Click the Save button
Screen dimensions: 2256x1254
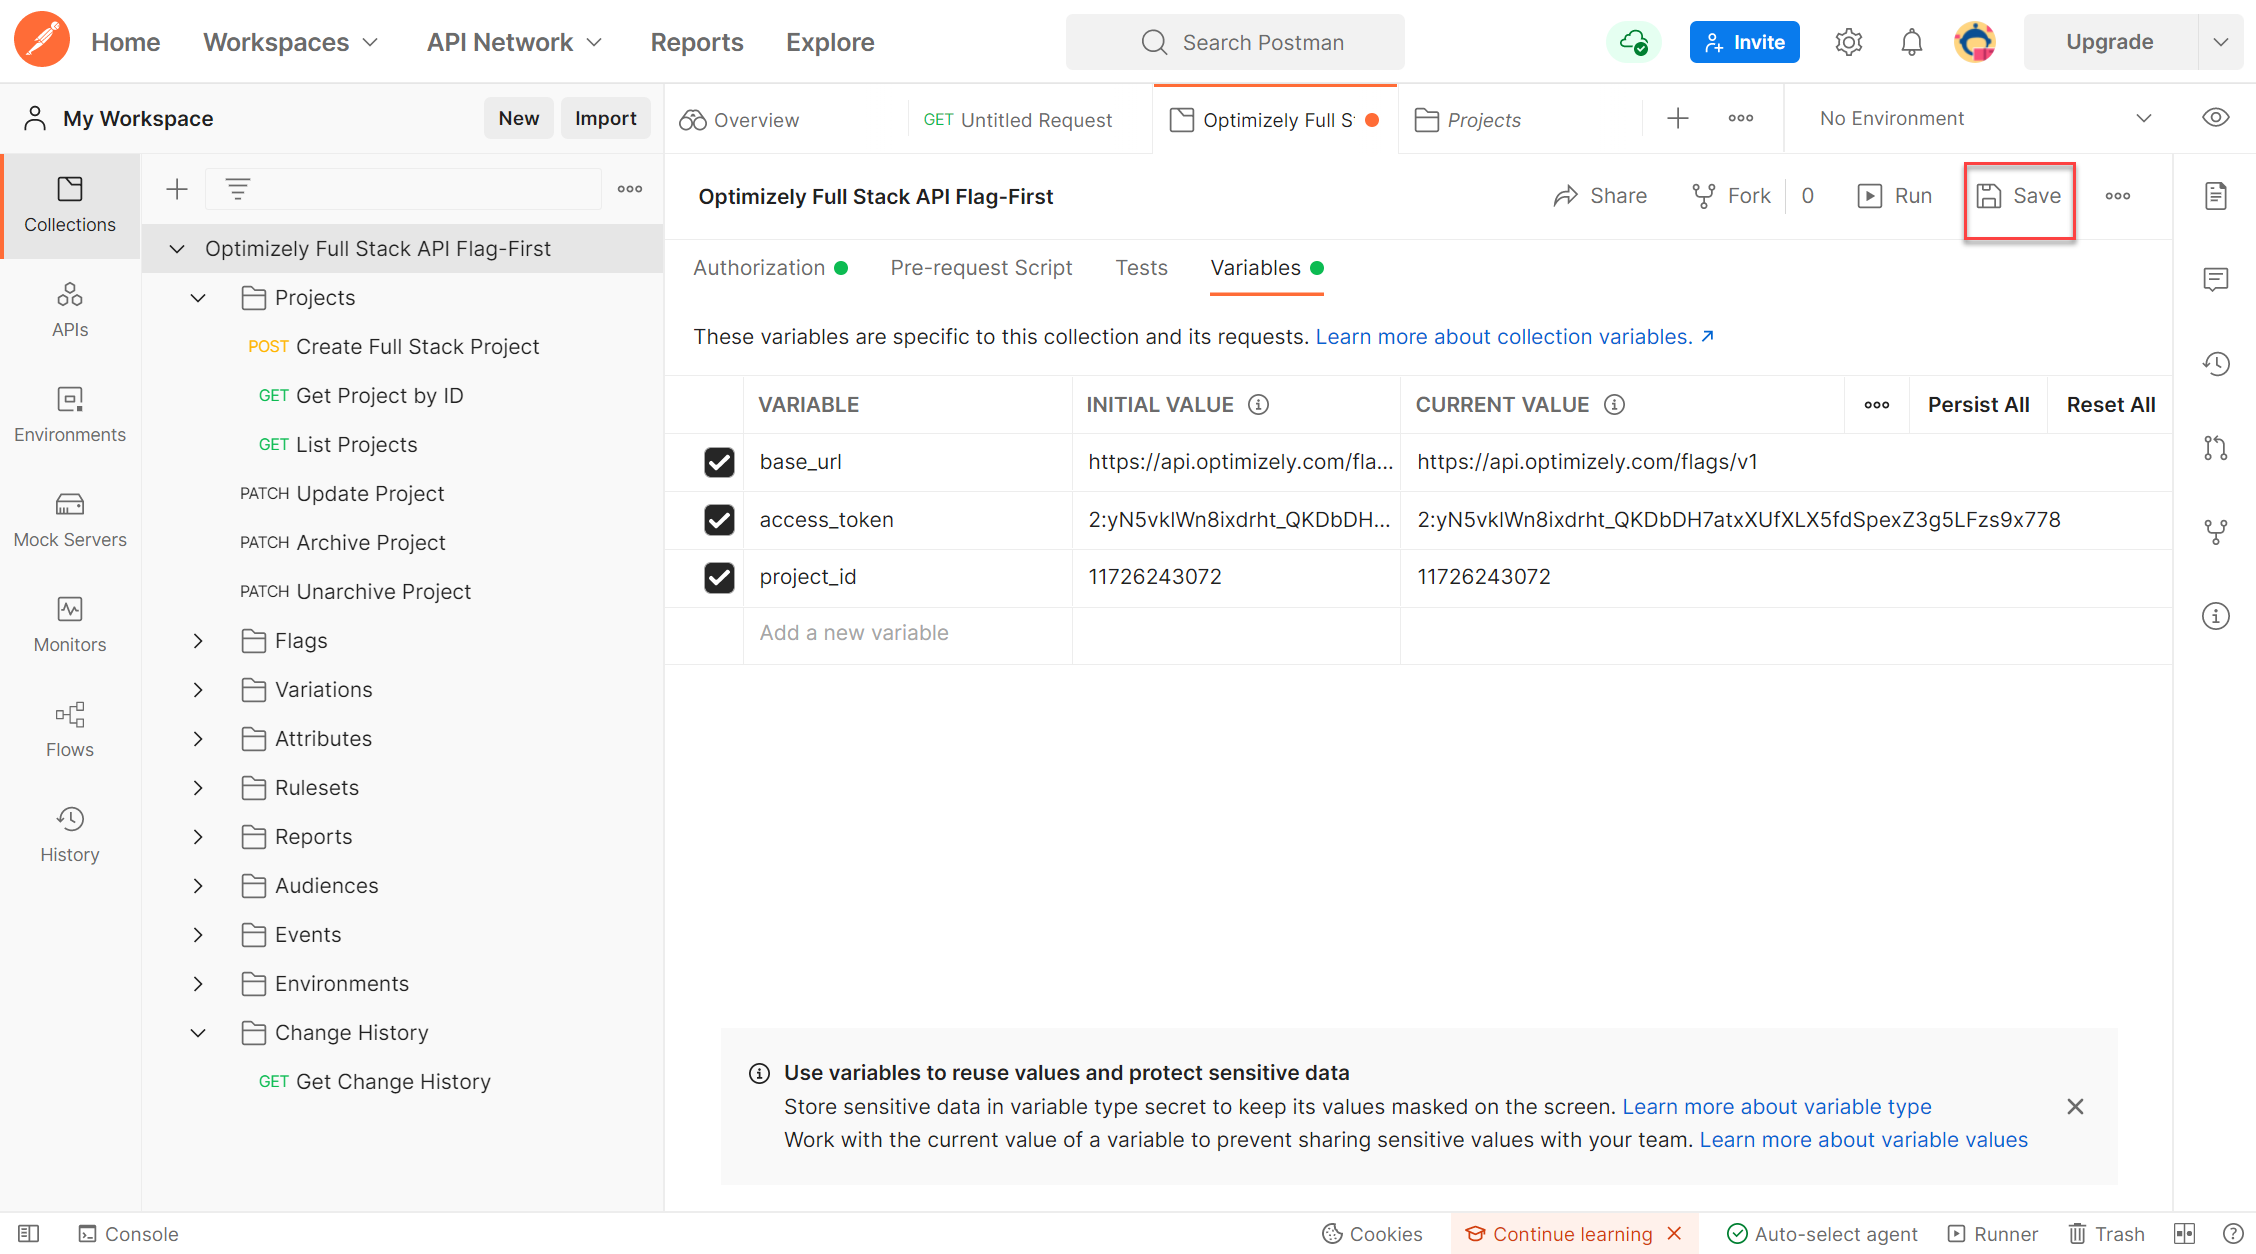tap(2019, 196)
